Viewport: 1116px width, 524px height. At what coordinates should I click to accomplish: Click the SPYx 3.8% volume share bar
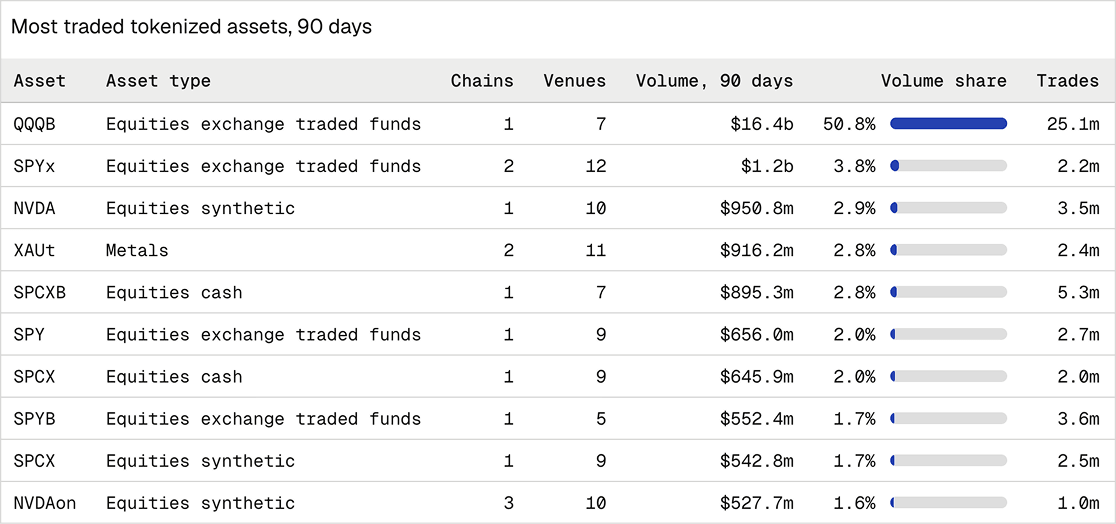coord(949,166)
